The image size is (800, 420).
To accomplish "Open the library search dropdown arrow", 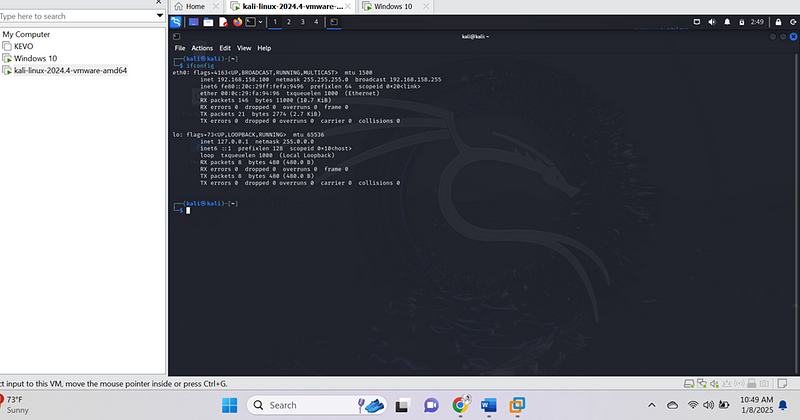I will (160, 16).
